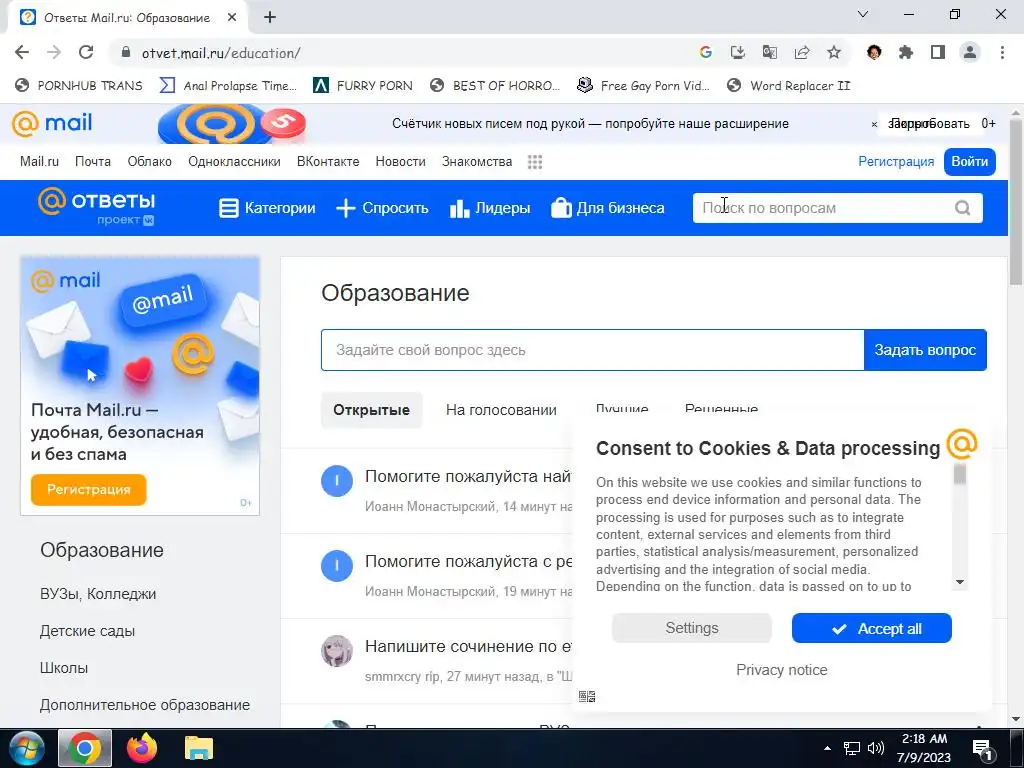Click the page vertical scrollbar thumb
This screenshot has height=768, width=1024.
(x=1016, y=201)
